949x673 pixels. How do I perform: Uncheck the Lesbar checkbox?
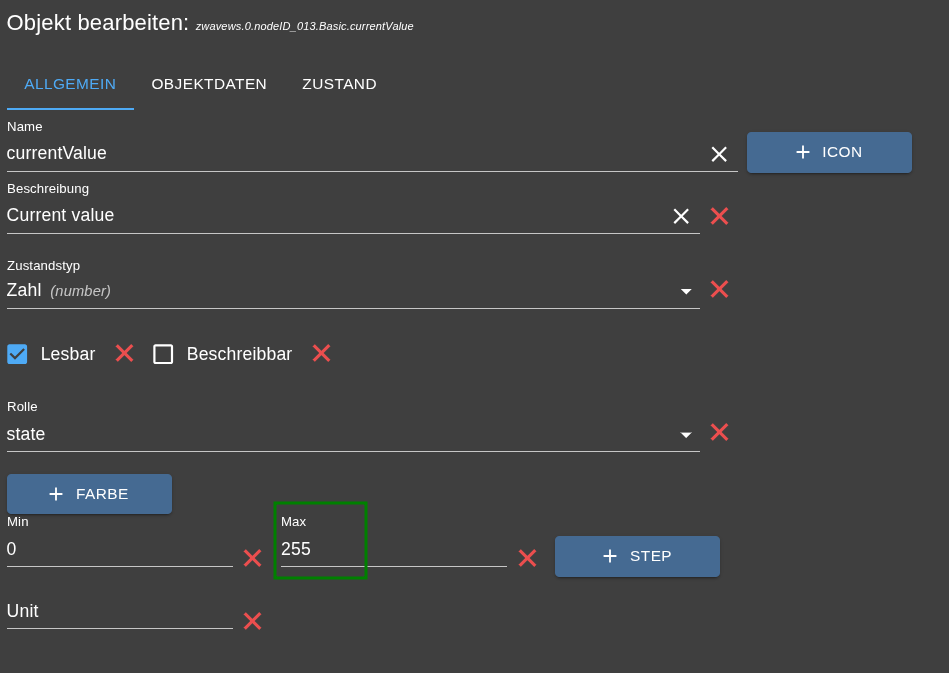coord(17,354)
